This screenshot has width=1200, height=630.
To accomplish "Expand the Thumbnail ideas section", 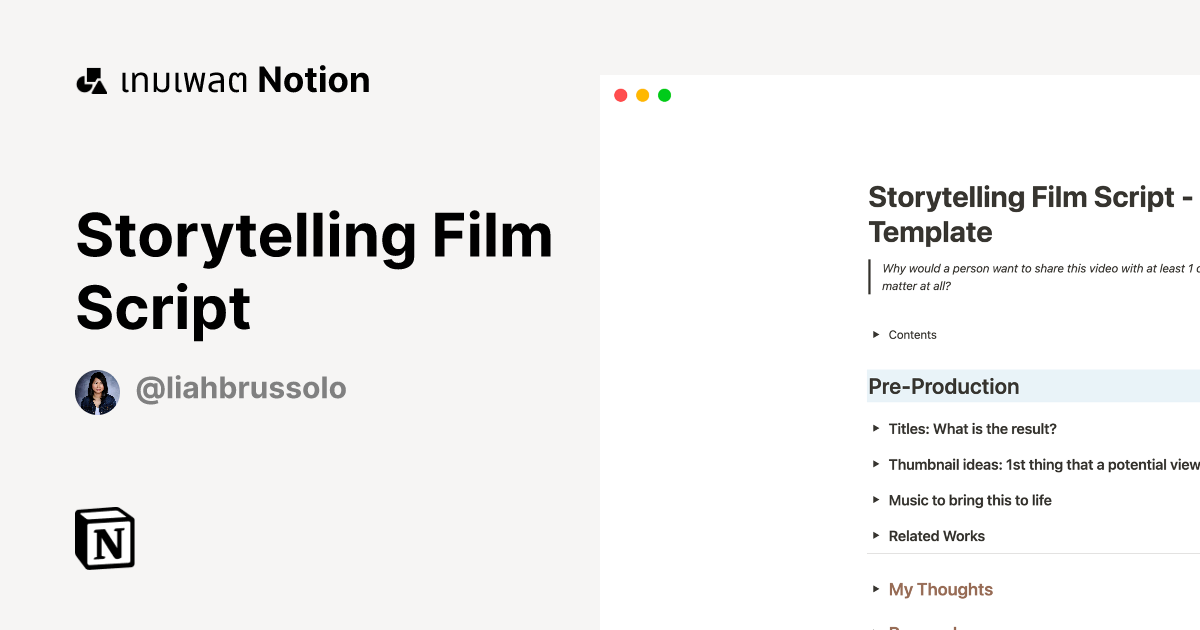I will point(874,464).
